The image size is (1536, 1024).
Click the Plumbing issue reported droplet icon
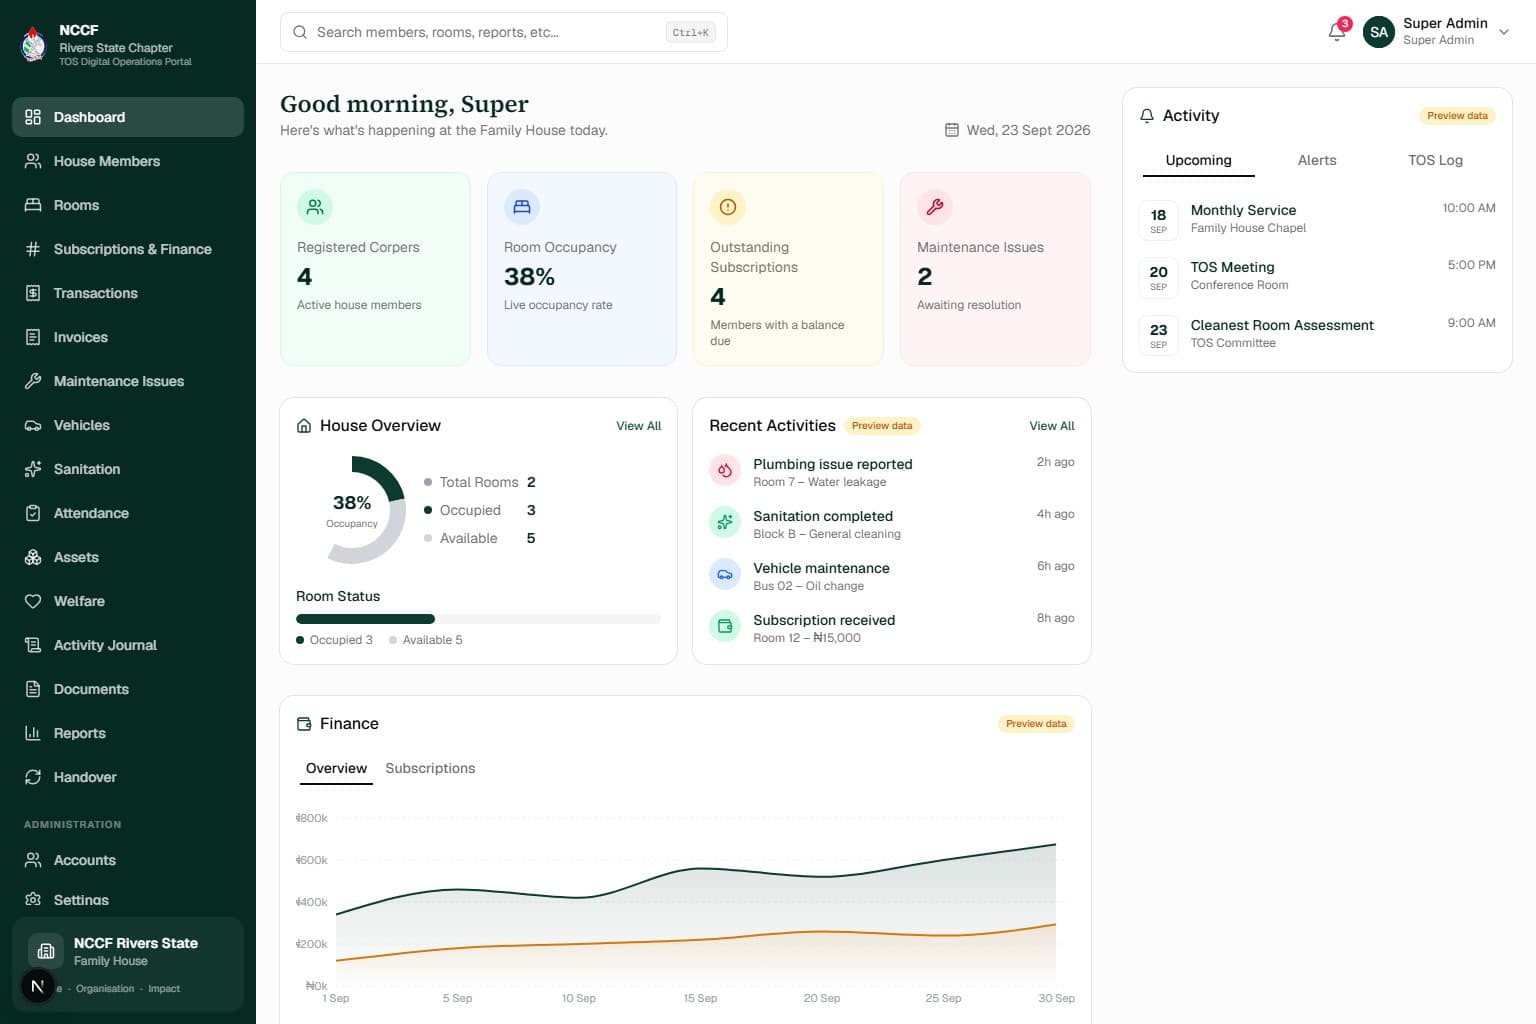(725, 470)
